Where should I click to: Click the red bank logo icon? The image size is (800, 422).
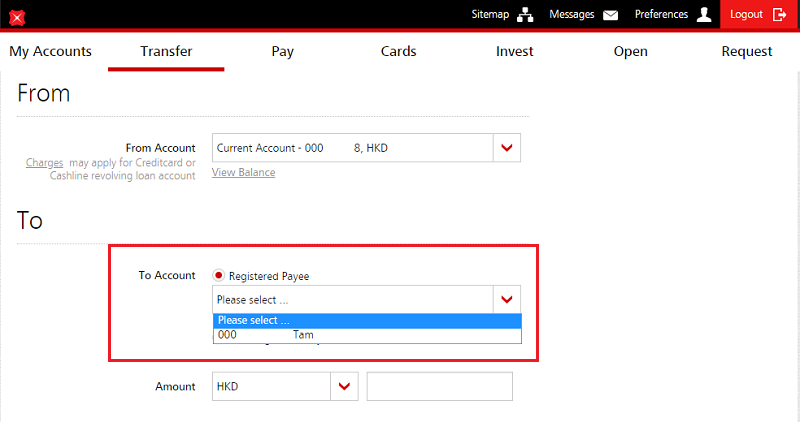(16, 17)
